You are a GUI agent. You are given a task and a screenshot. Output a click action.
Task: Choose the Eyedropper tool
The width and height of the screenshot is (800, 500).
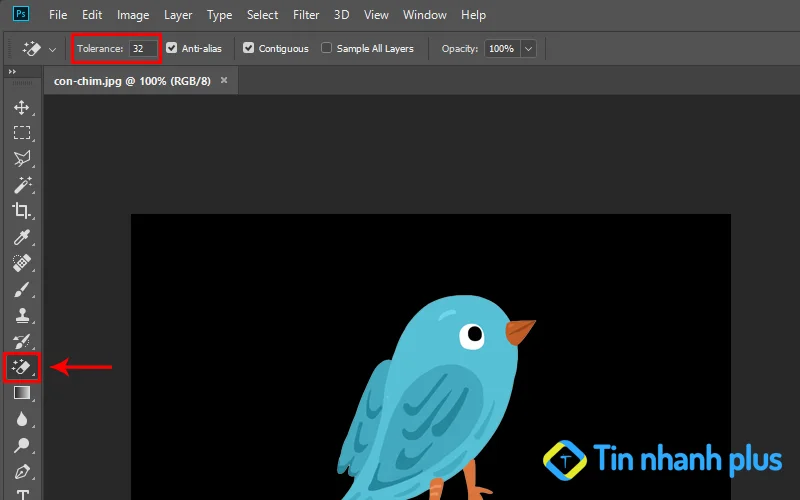tap(22, 237)
